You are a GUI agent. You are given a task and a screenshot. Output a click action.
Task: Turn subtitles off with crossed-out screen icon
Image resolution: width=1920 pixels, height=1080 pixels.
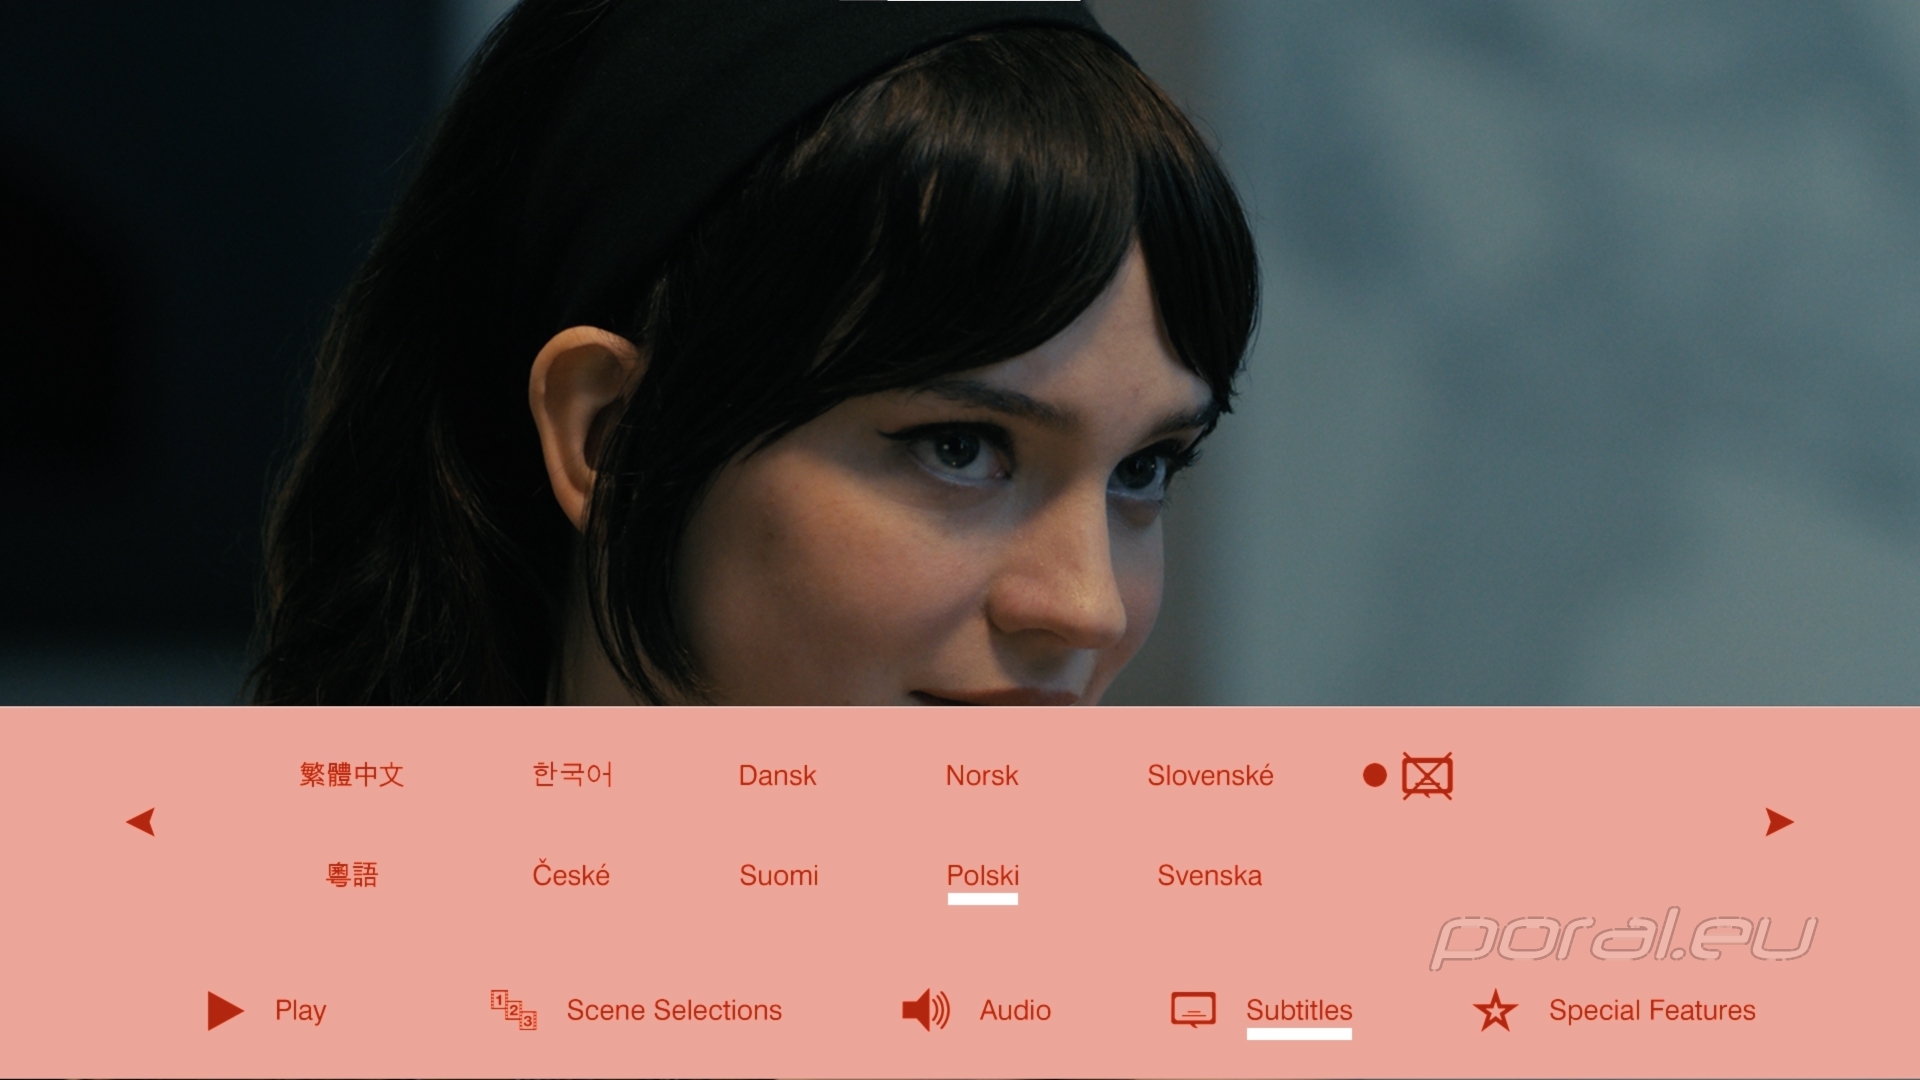[1427, 776]
